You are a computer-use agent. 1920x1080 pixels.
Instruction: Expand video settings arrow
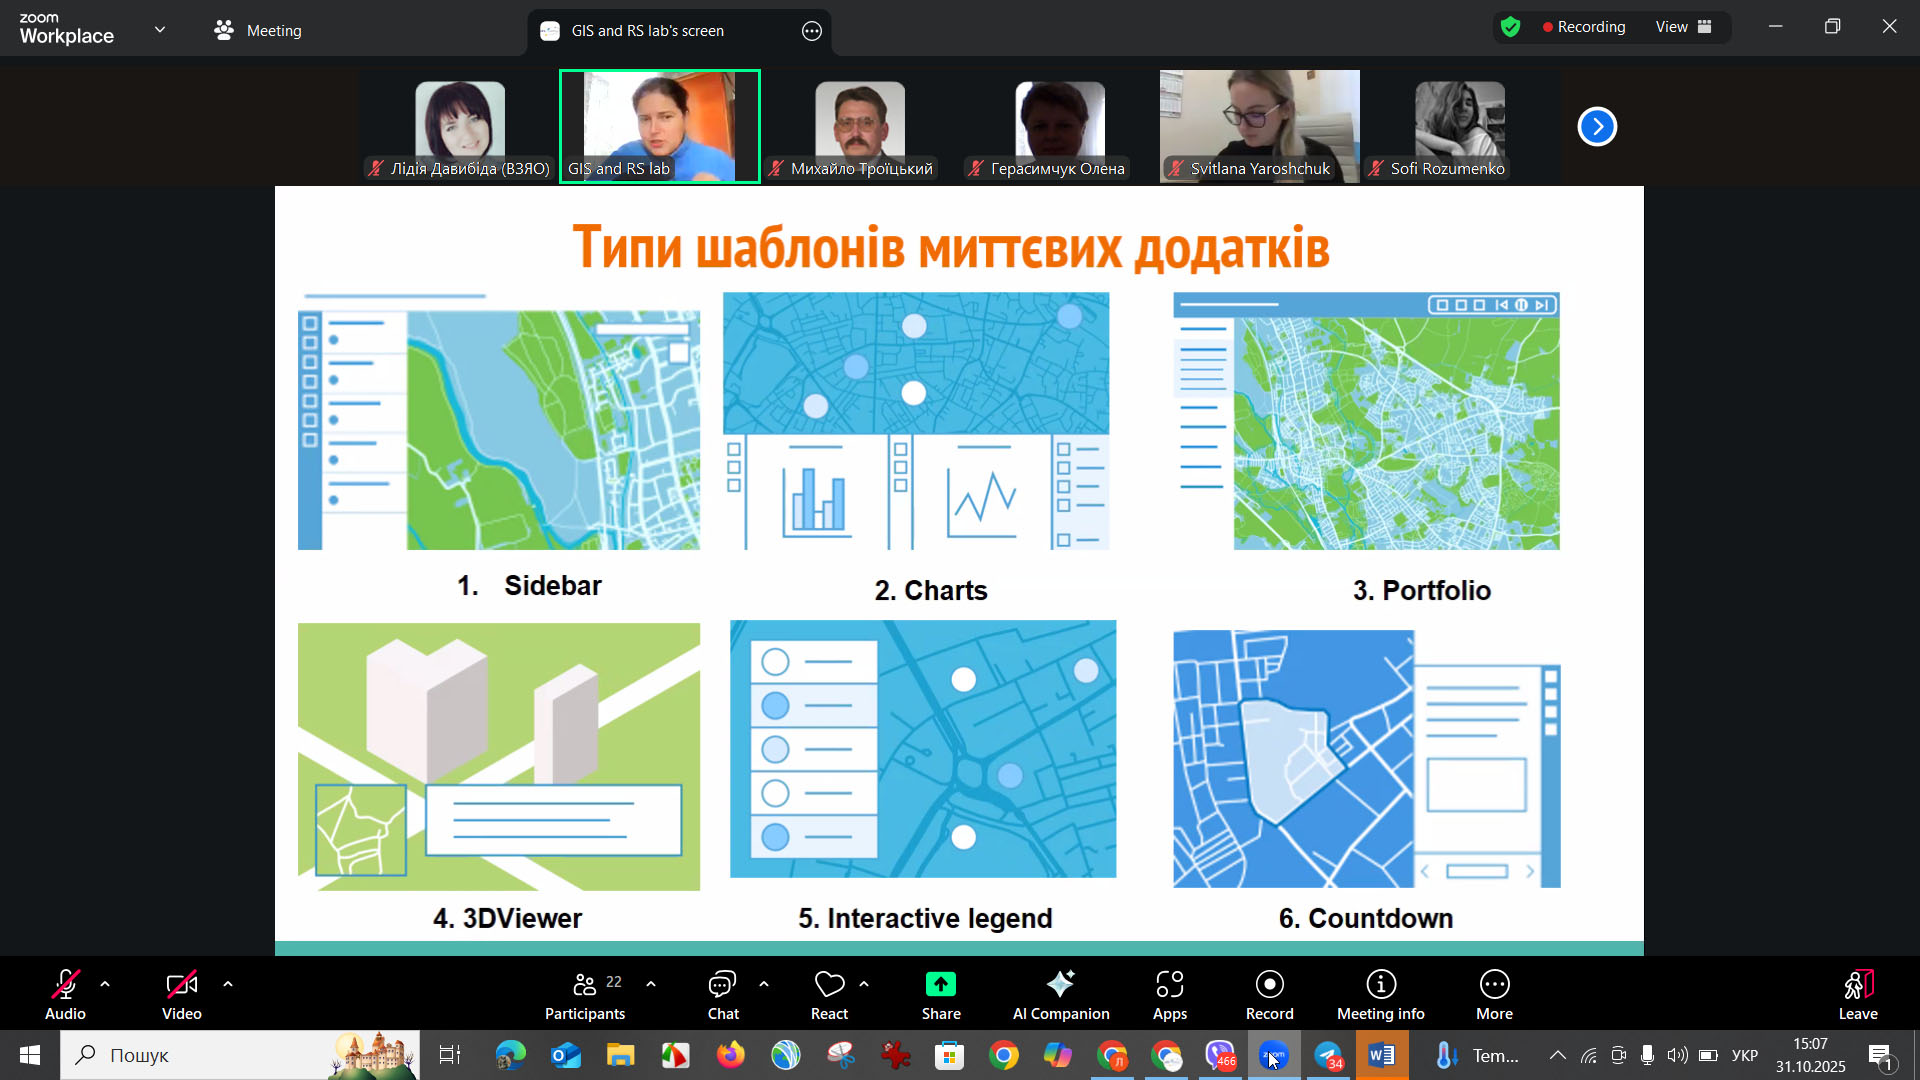pyautogui.click(x=228, y=984)
